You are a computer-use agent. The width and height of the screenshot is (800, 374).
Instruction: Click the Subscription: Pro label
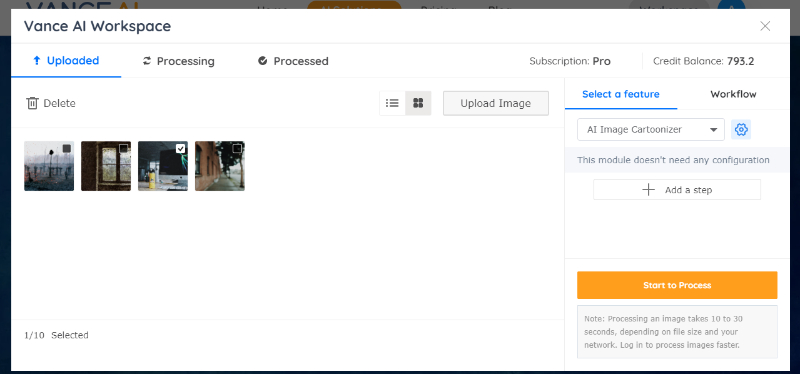pyautogui.click(x=570, y=61)
